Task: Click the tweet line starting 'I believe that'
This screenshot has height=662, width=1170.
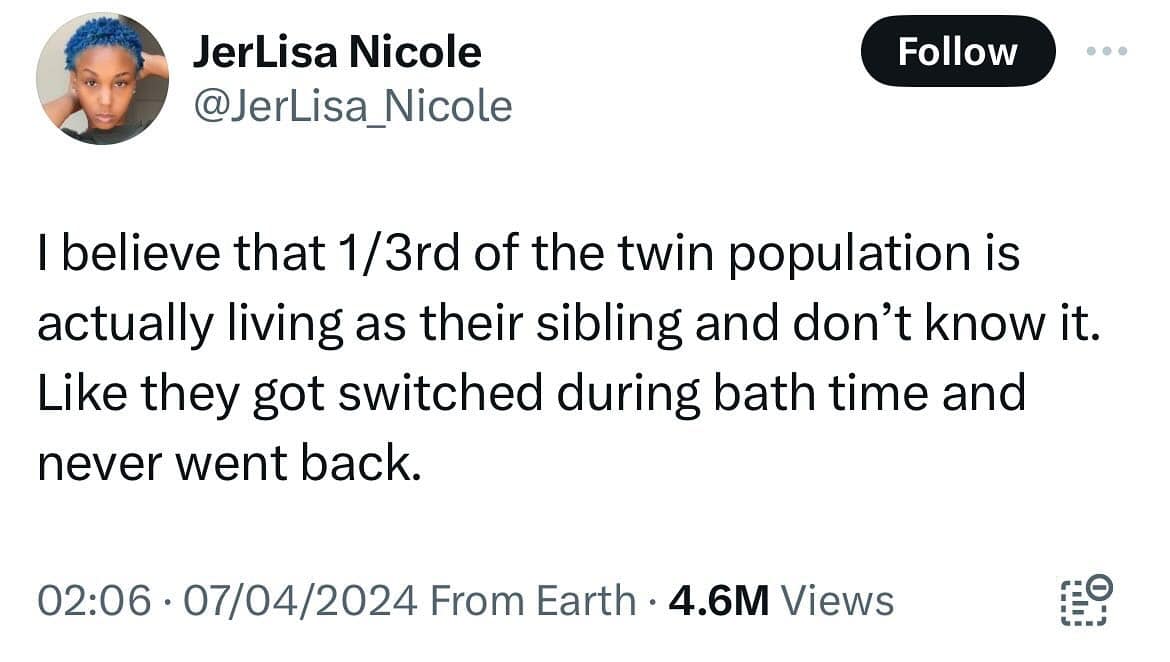Action: pos(528,254)
